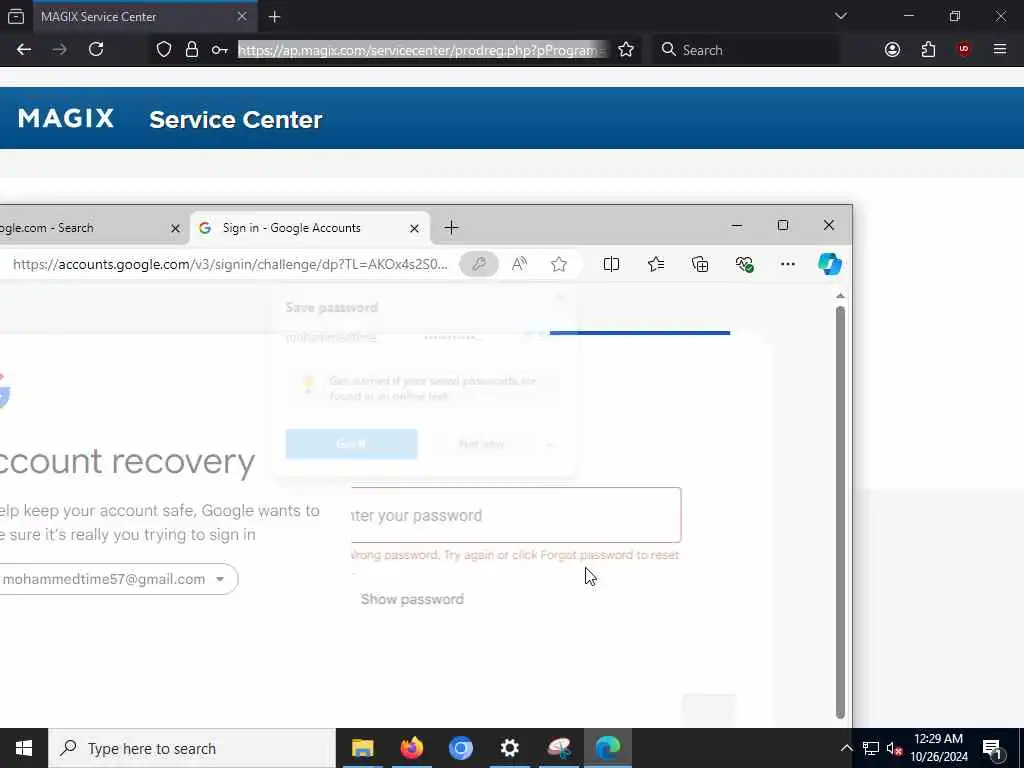The image size is (1024, 768).
Task: Open the Windows Start menu
Action: coord(24,748)
